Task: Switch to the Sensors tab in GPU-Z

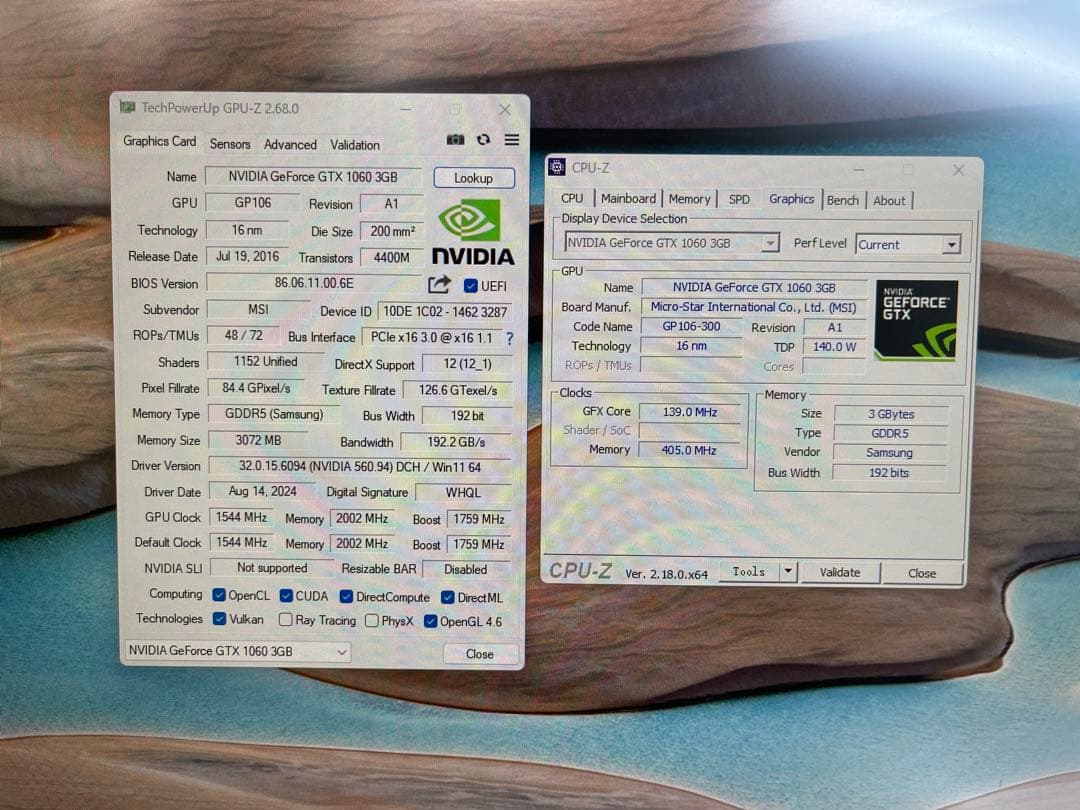Action: tap(230, 144)
